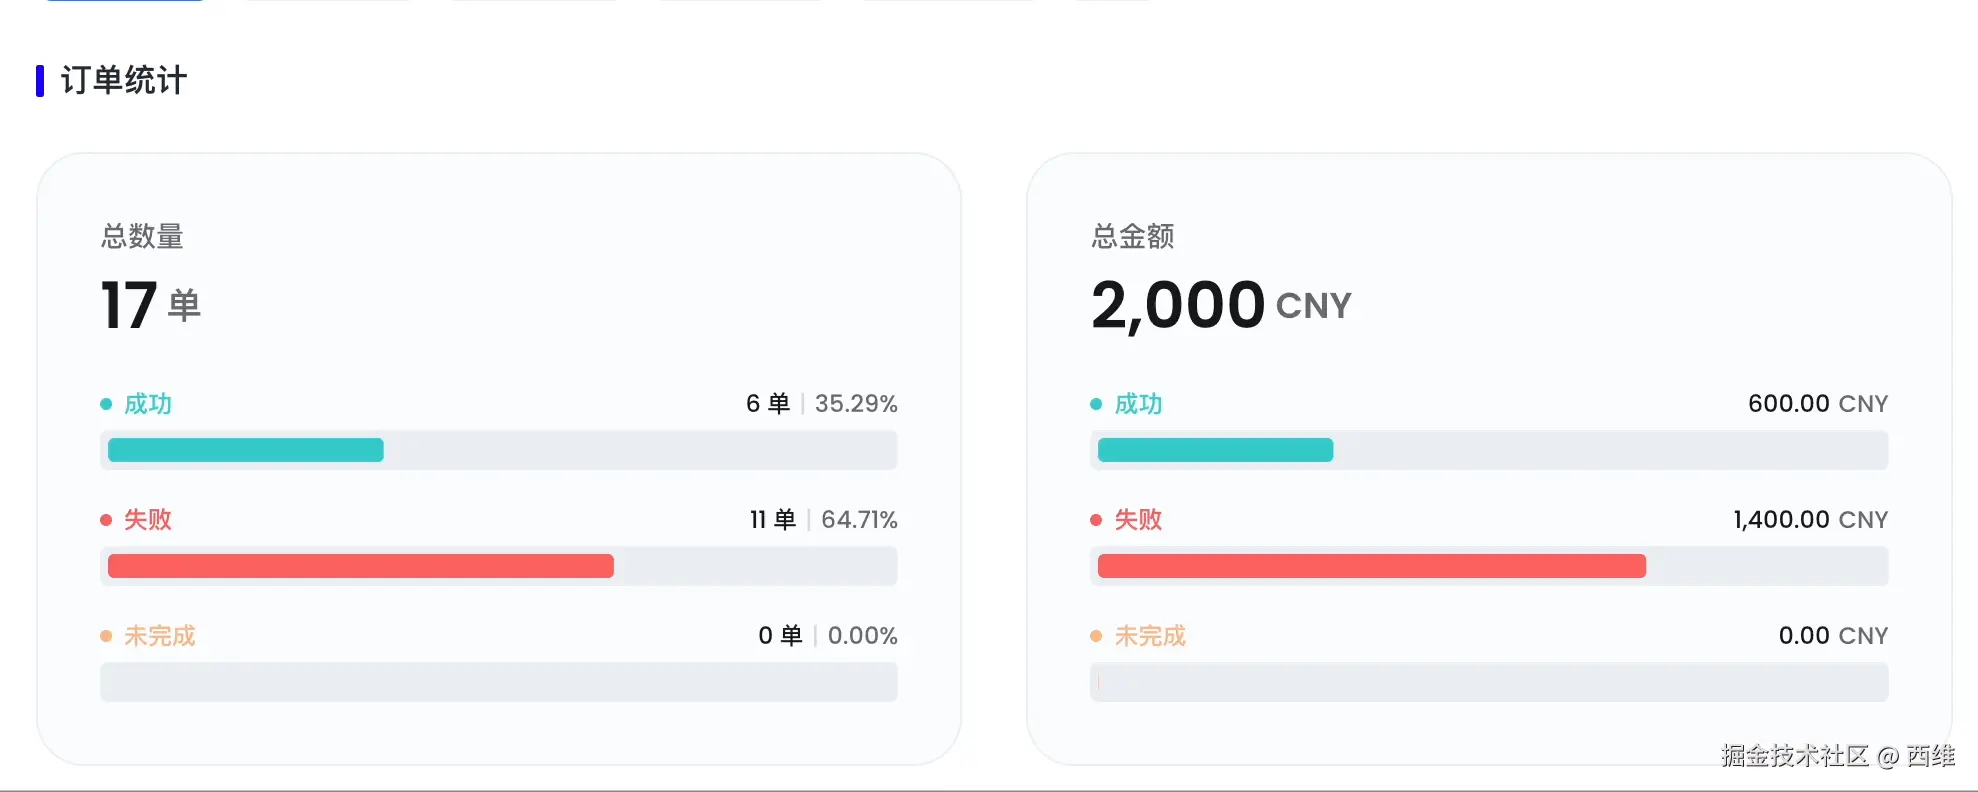Select the 订单统计 section heading
This screenshot has height=792, width=1978.
click(124, 81)
